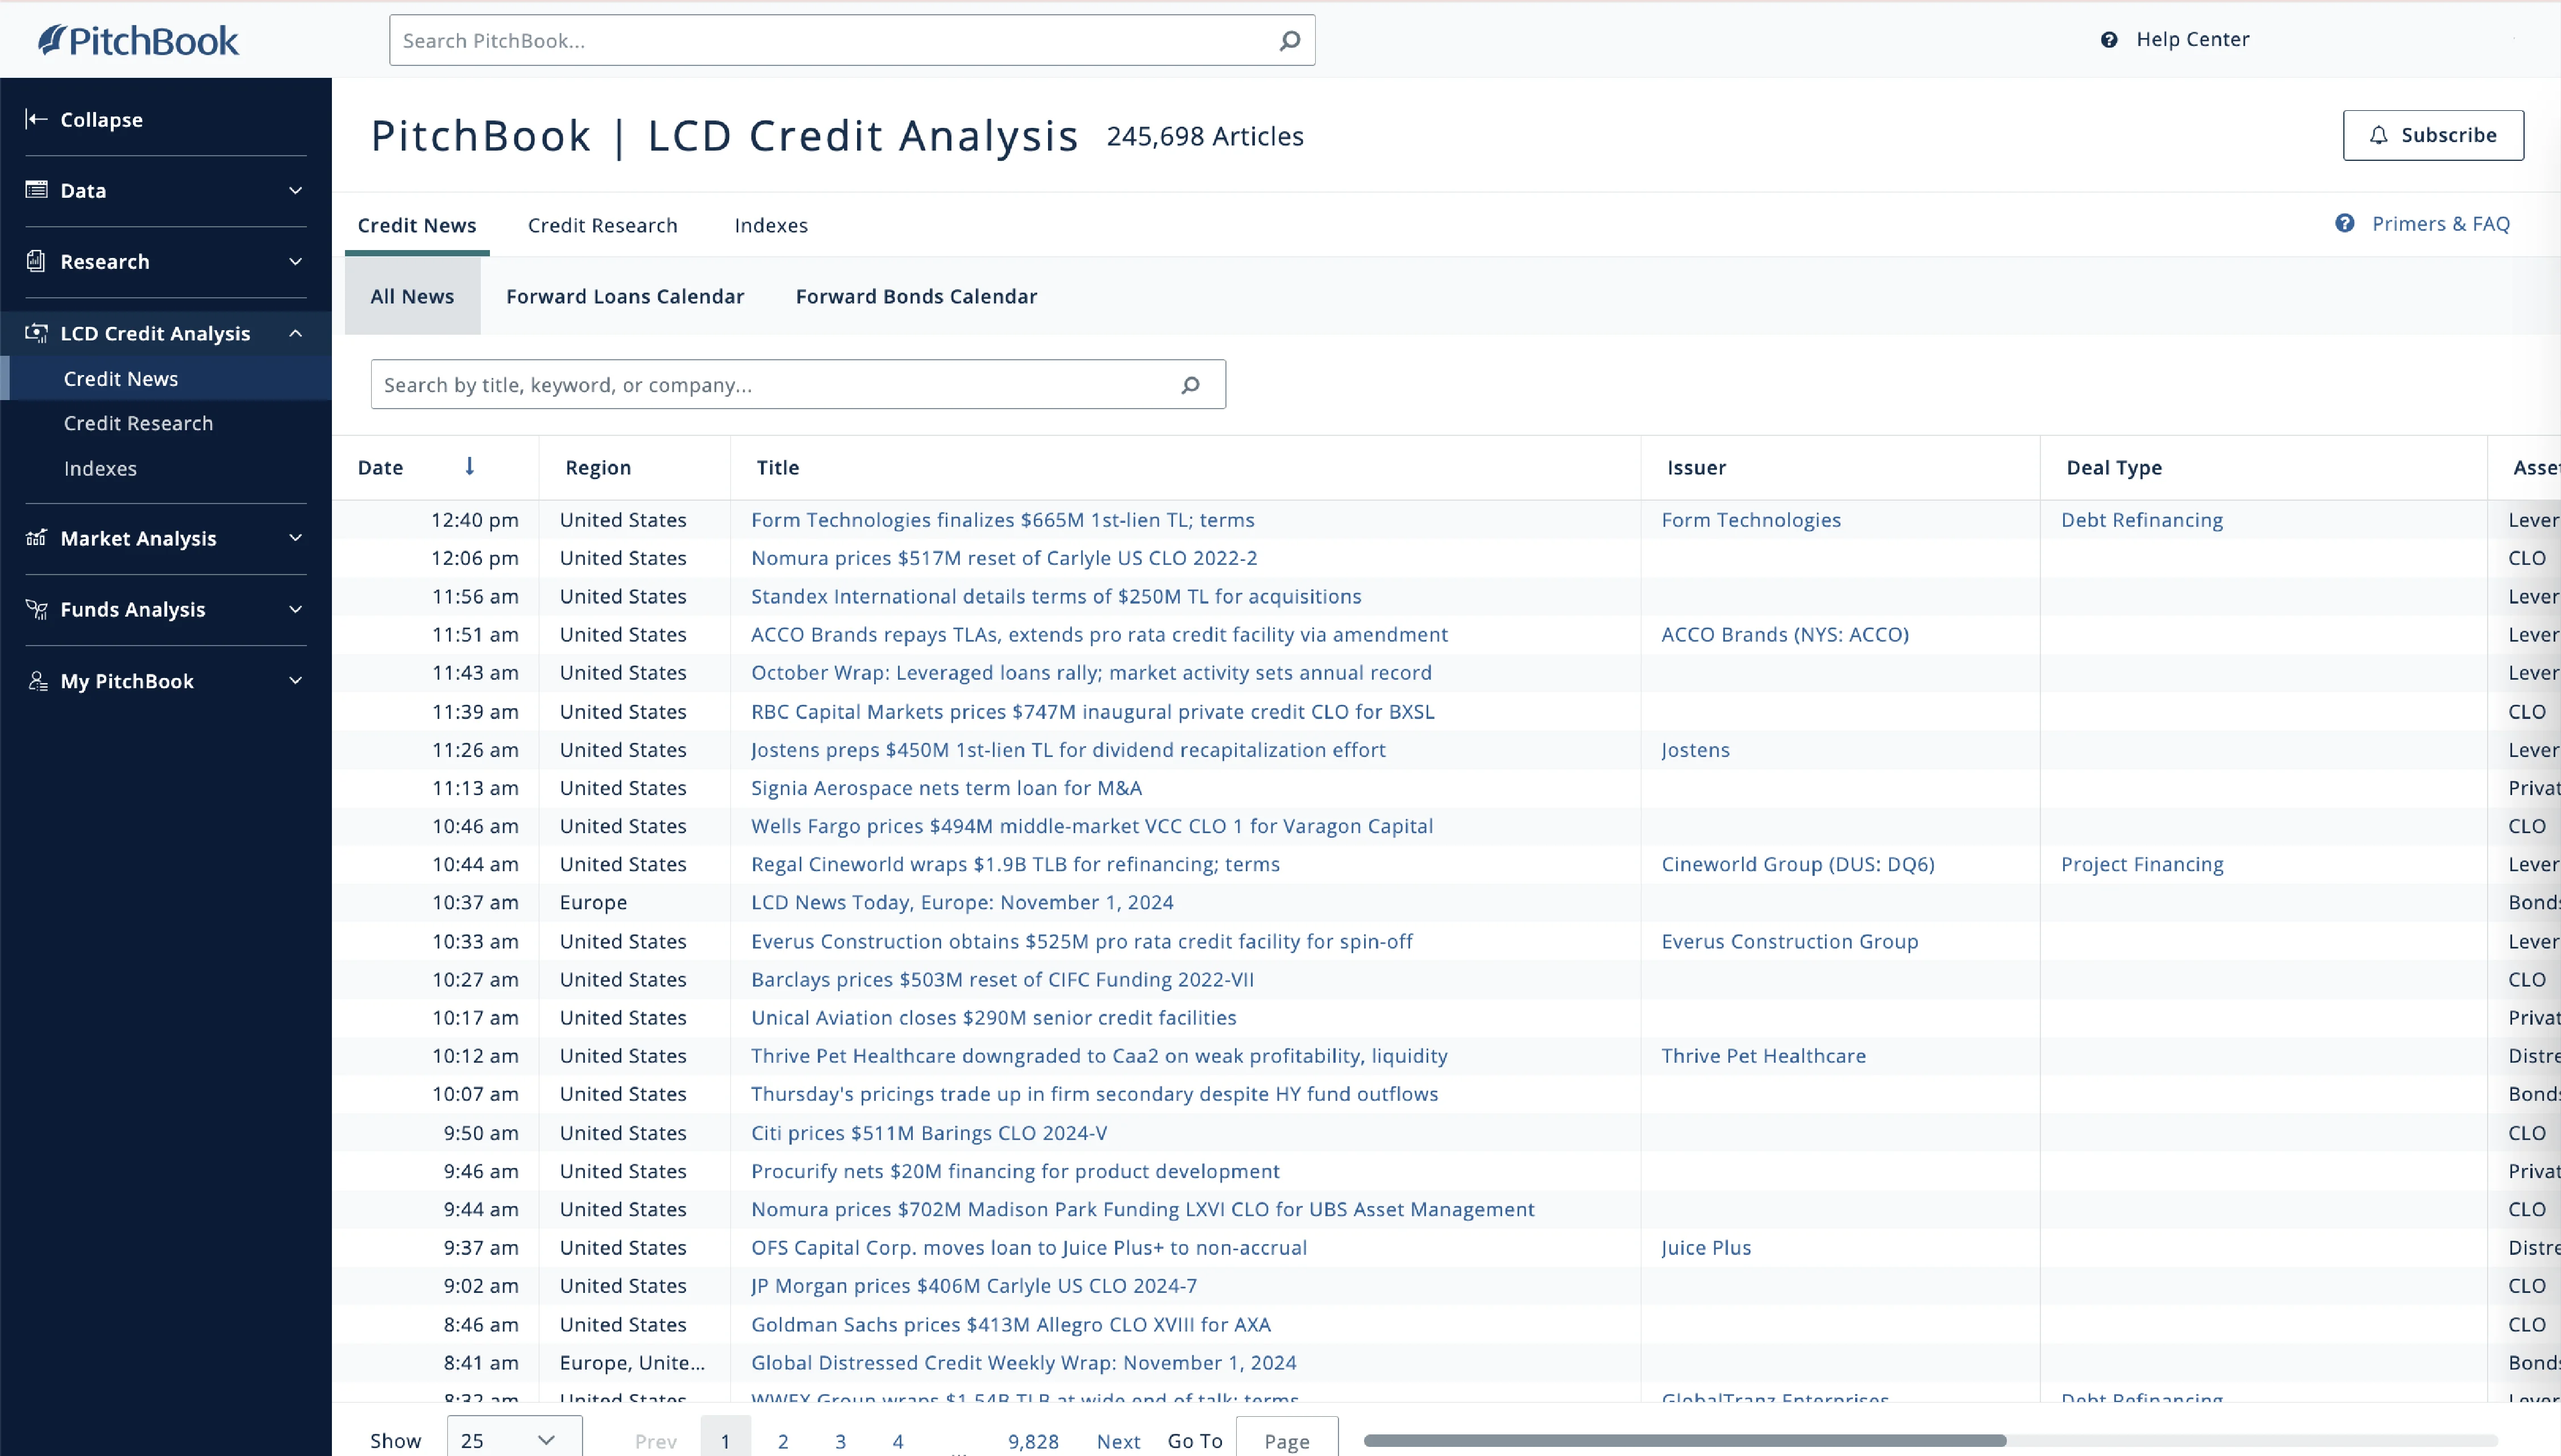Open Unical Aviation closes $290M article

coord(994,1017)
